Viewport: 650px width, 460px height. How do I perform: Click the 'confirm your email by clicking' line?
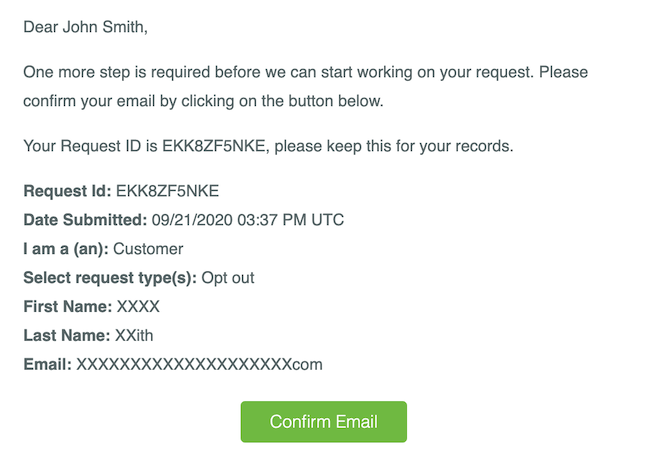click(203, 101)
